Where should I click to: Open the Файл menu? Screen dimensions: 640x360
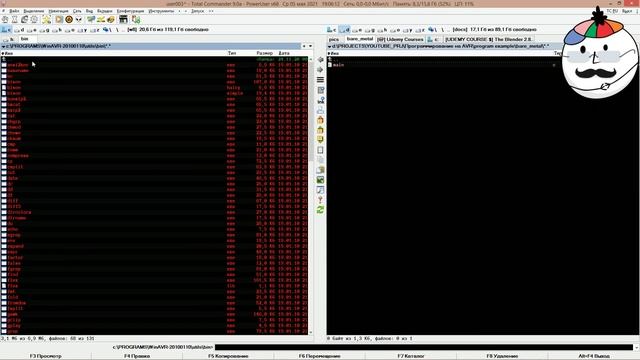(x=14, y=11)
